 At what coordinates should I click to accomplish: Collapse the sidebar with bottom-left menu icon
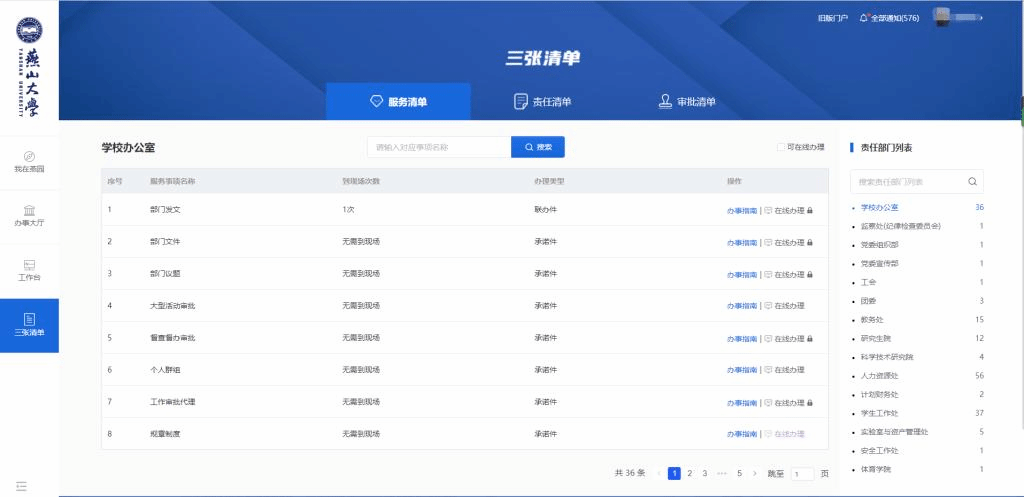(x=21, y=486)
